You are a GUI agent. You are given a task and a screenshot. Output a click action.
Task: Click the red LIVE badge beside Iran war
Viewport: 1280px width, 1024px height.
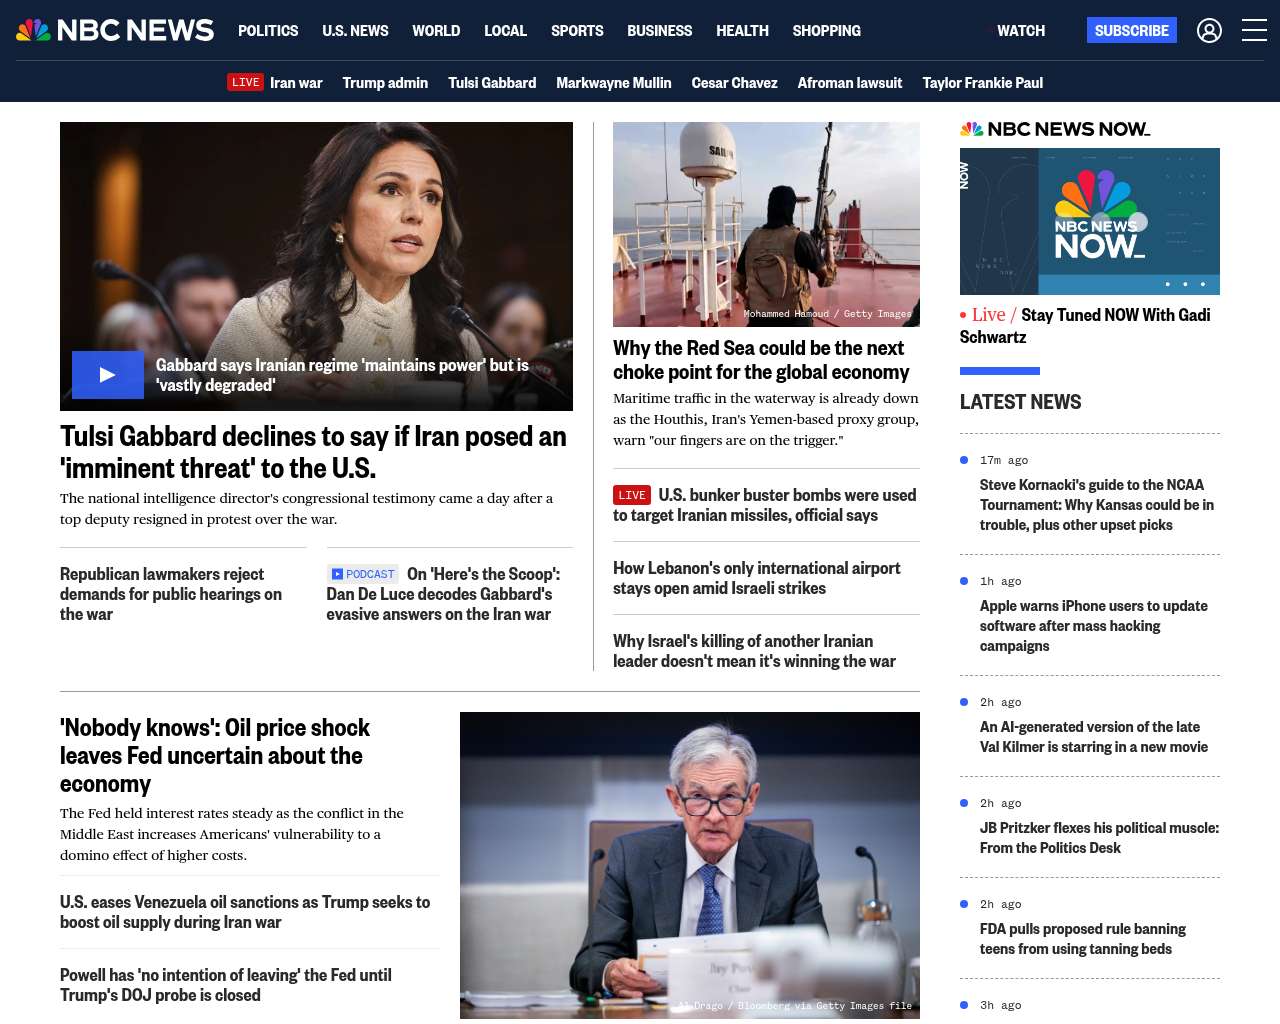tap(245, 83)
